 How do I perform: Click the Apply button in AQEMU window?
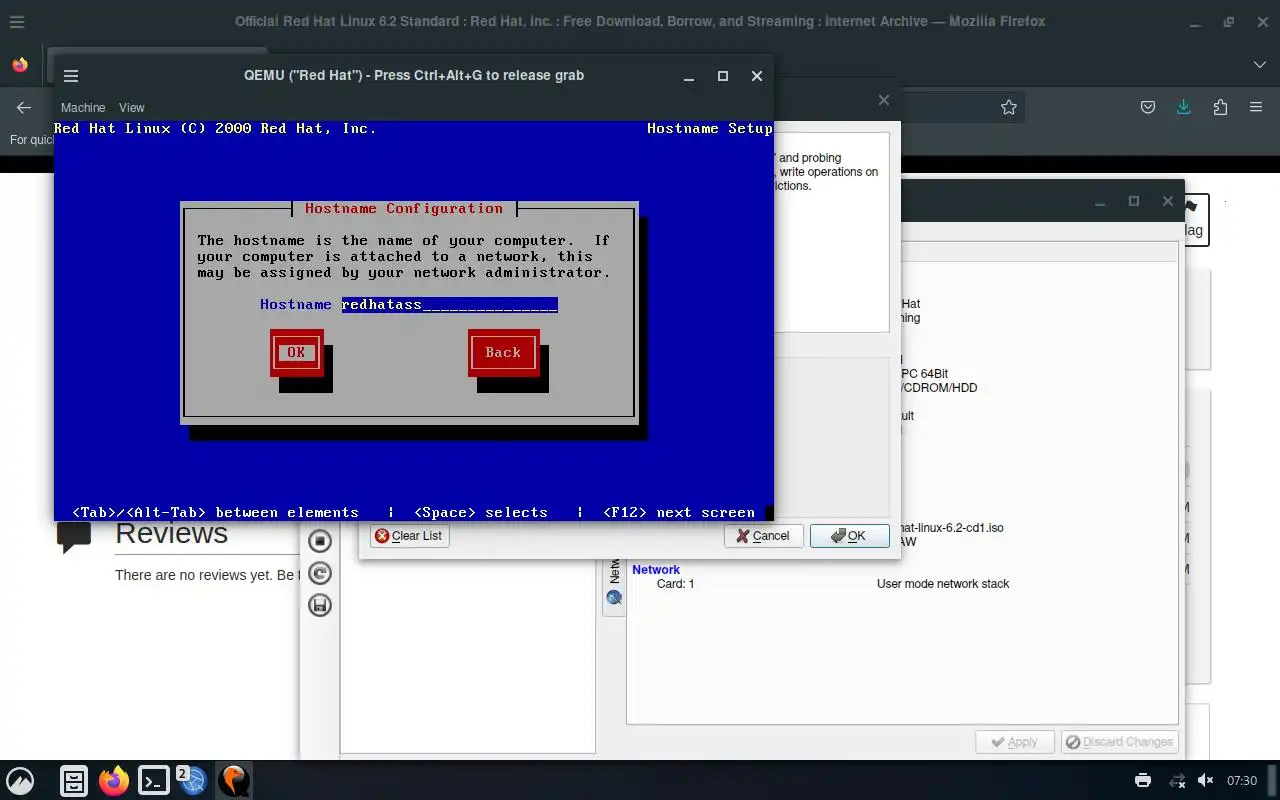click(x=1014, y=742)
